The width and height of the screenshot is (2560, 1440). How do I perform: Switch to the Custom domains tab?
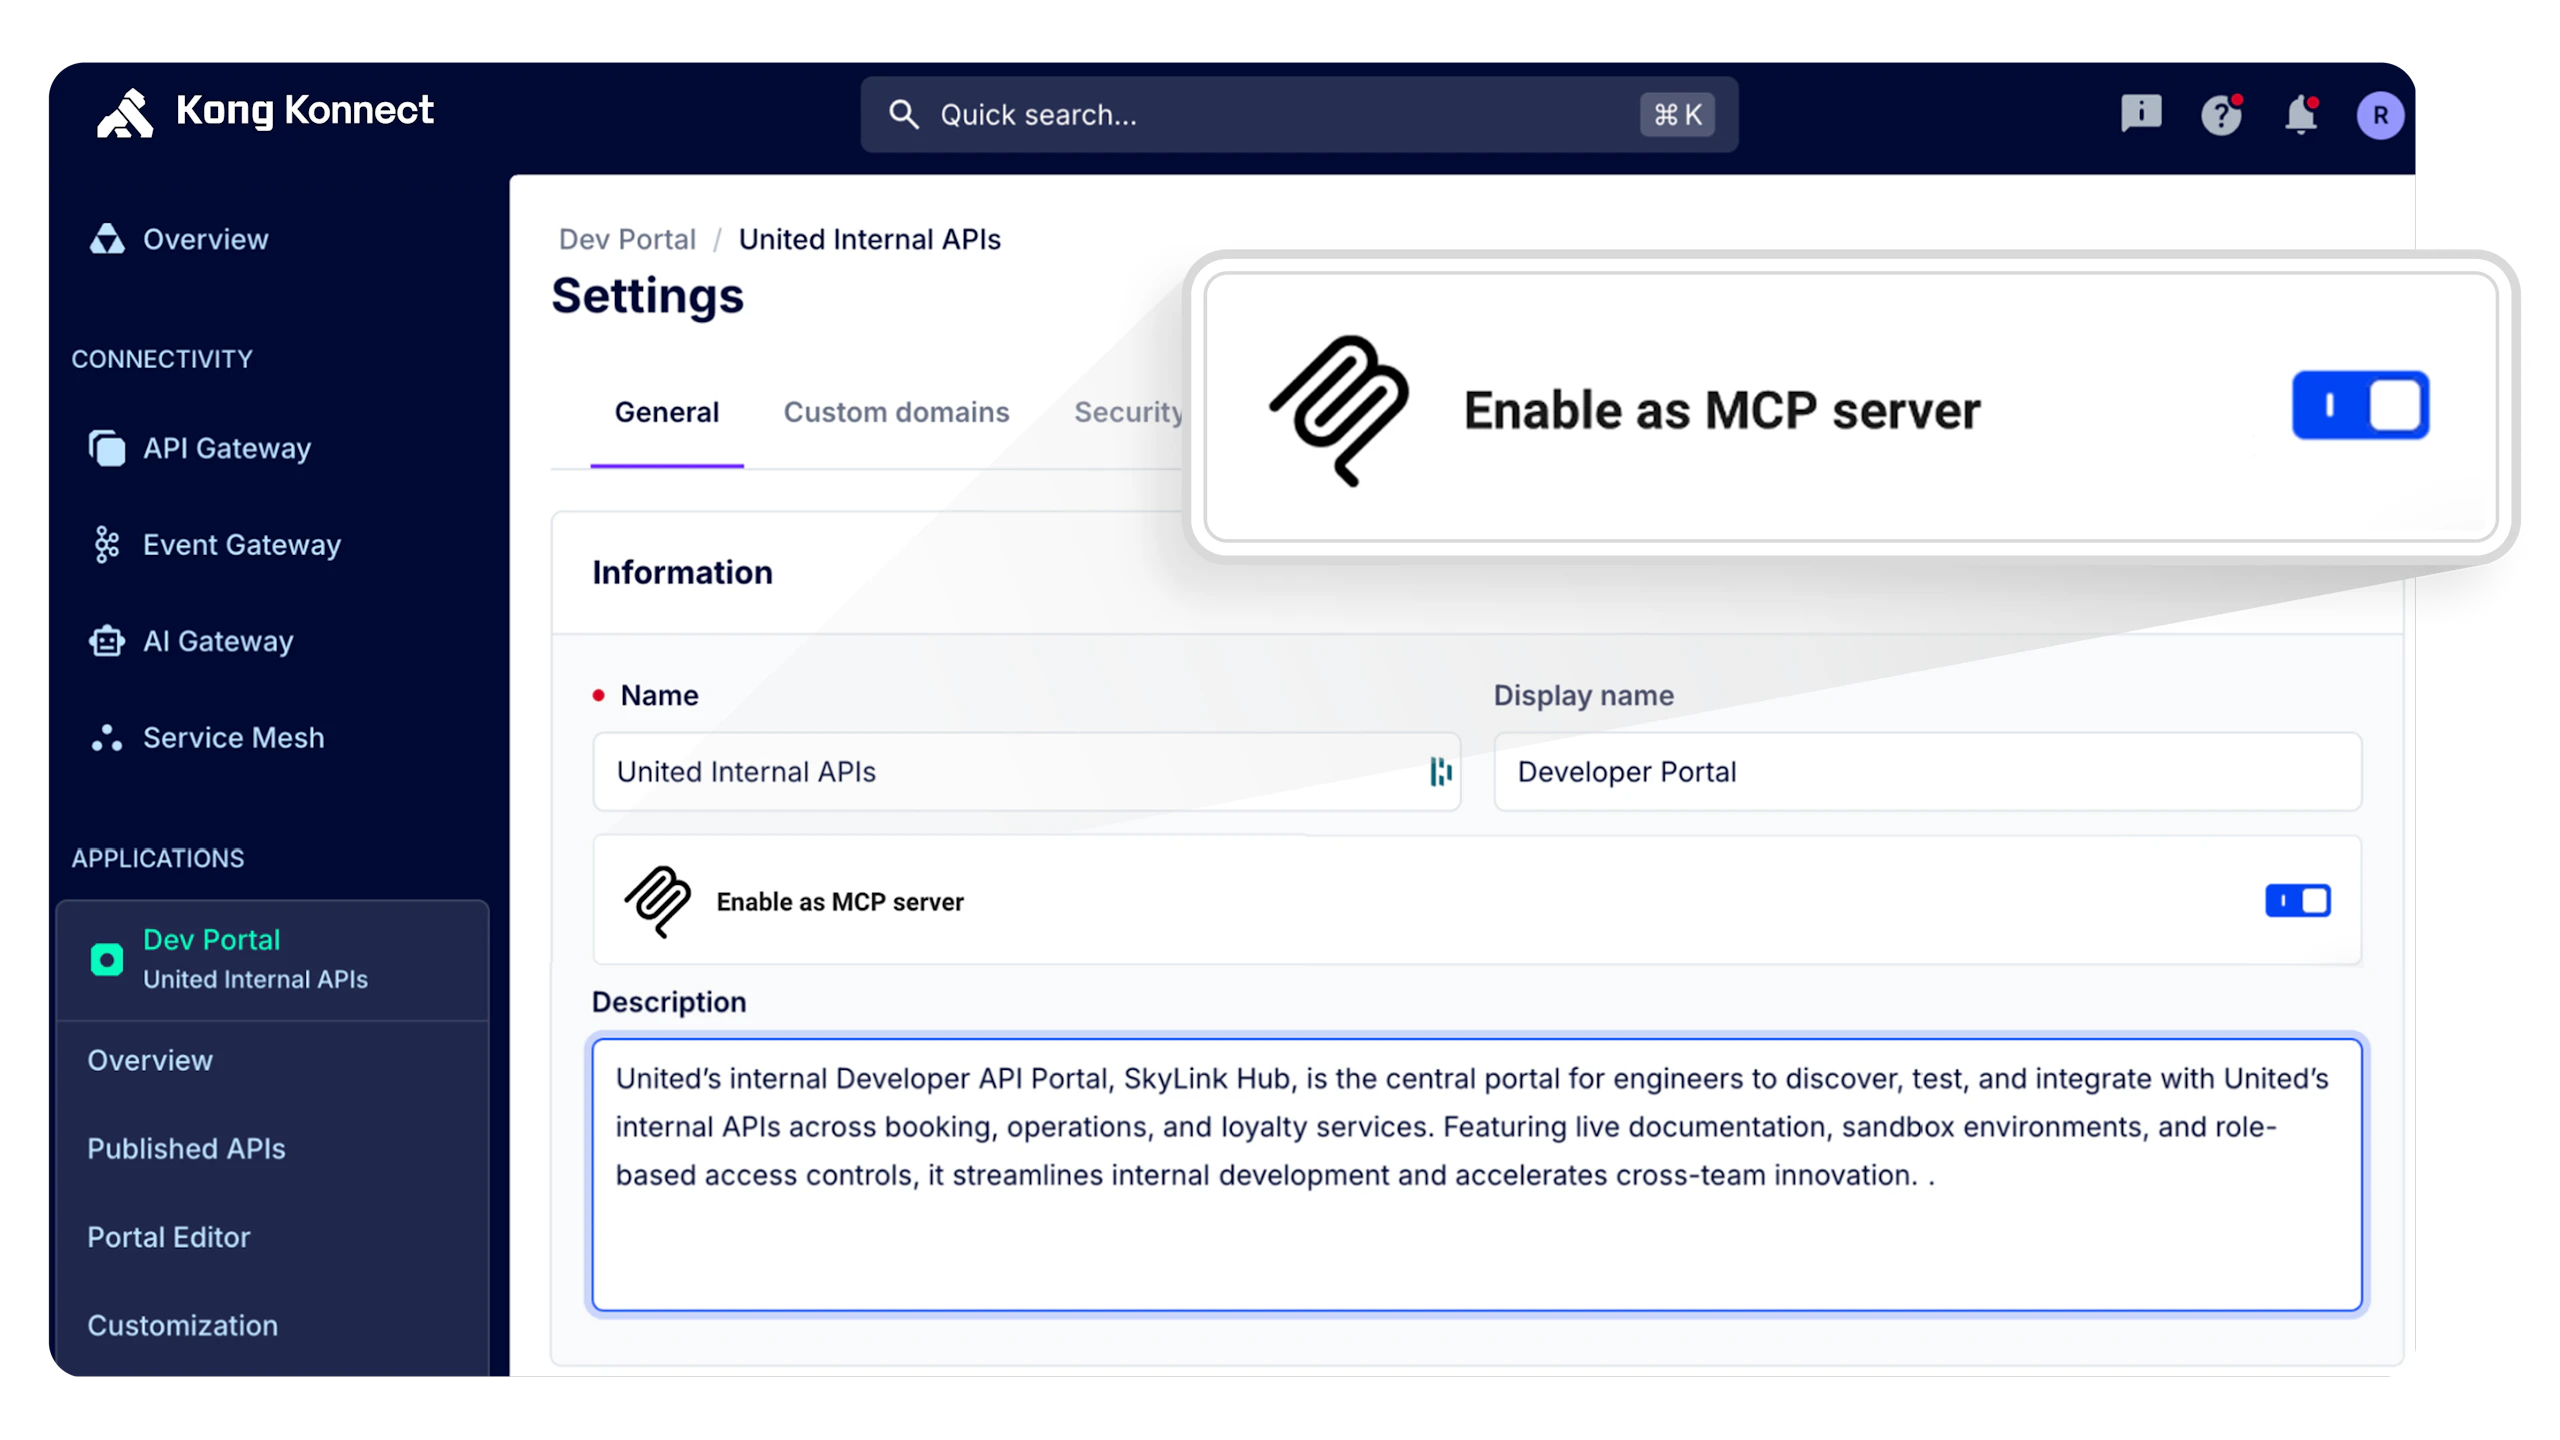tap(896, 412)
